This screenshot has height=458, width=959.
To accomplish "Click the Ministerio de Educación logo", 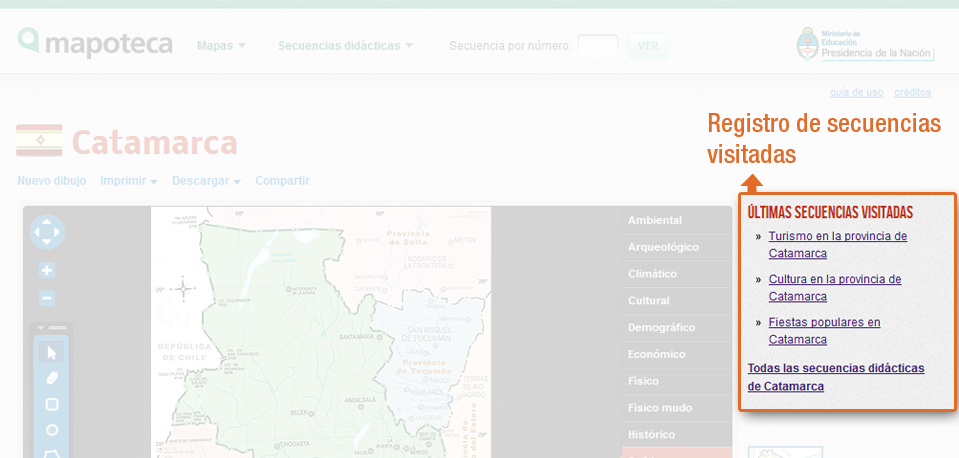I will [865, 44].
